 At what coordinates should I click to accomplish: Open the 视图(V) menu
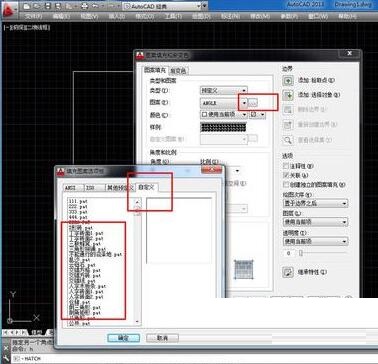[x=90, y=16]
